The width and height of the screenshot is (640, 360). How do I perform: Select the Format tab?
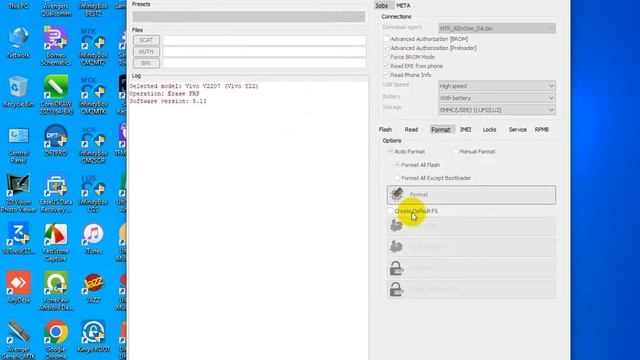(x=441, y=129)
